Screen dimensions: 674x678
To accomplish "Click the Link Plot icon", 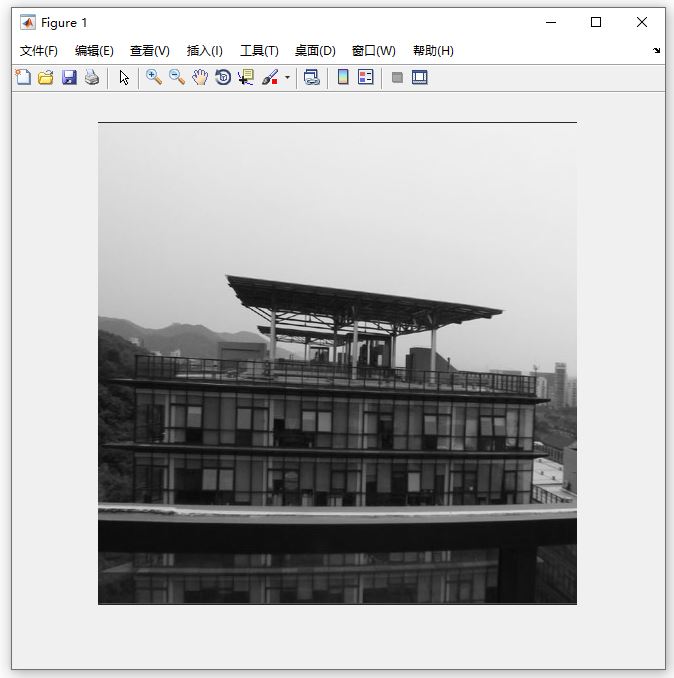I will point(312,77).
